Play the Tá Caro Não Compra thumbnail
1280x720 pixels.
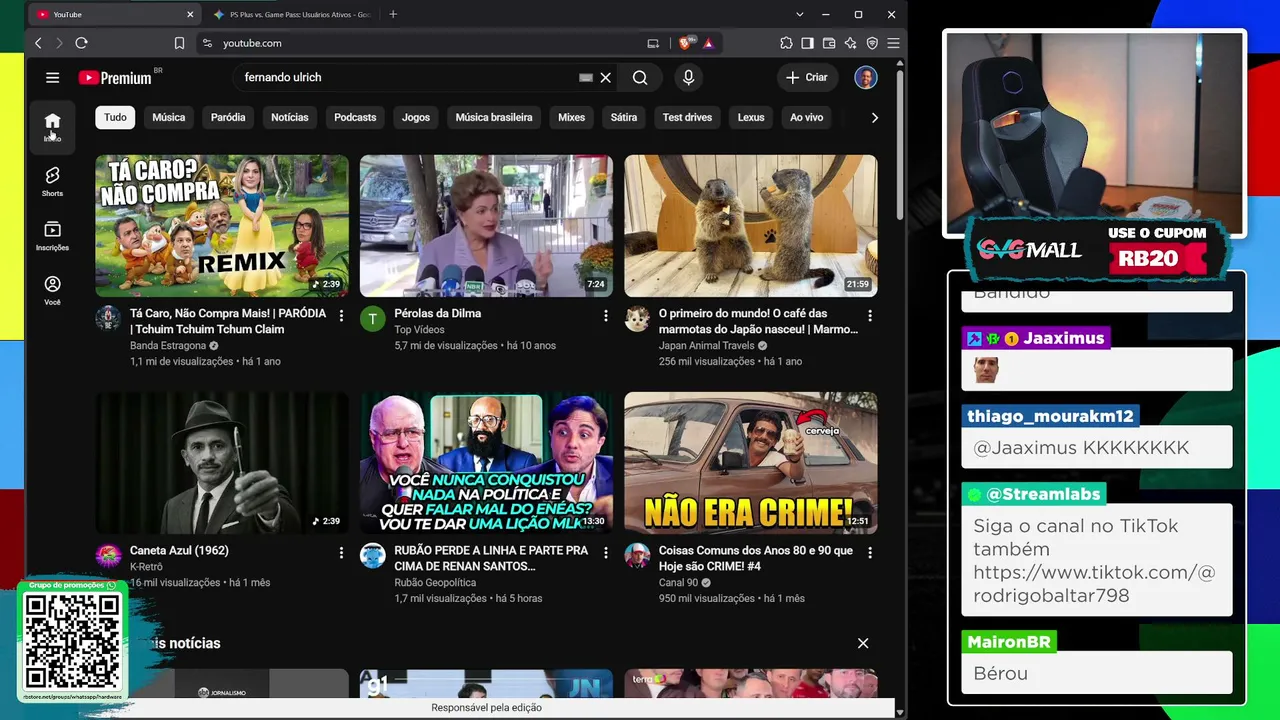click(222, 225)
